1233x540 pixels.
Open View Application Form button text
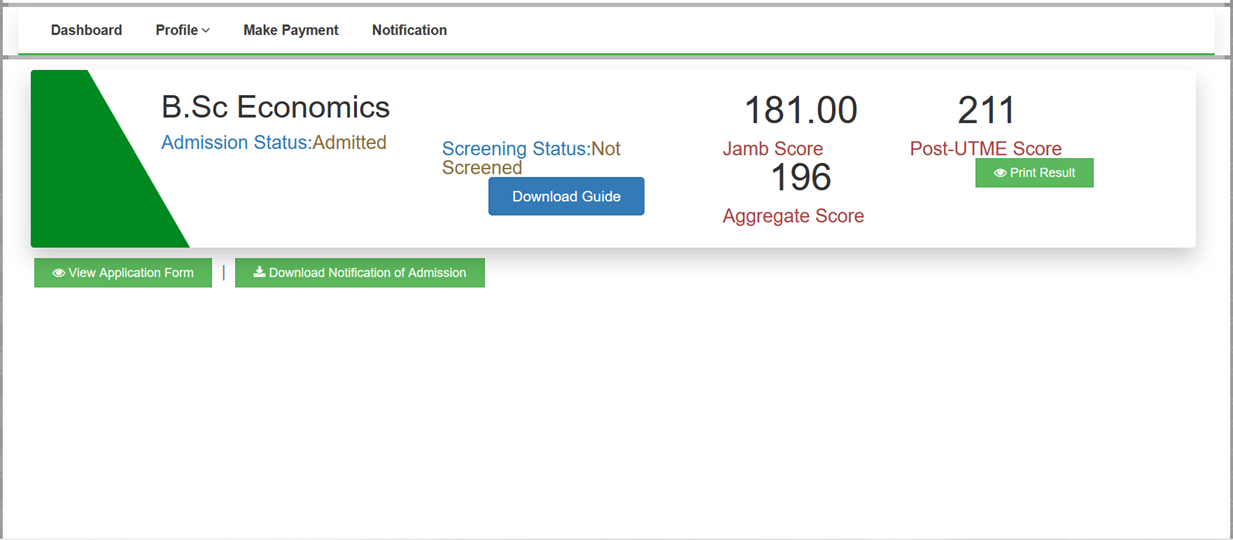click(x=131, y=273)
